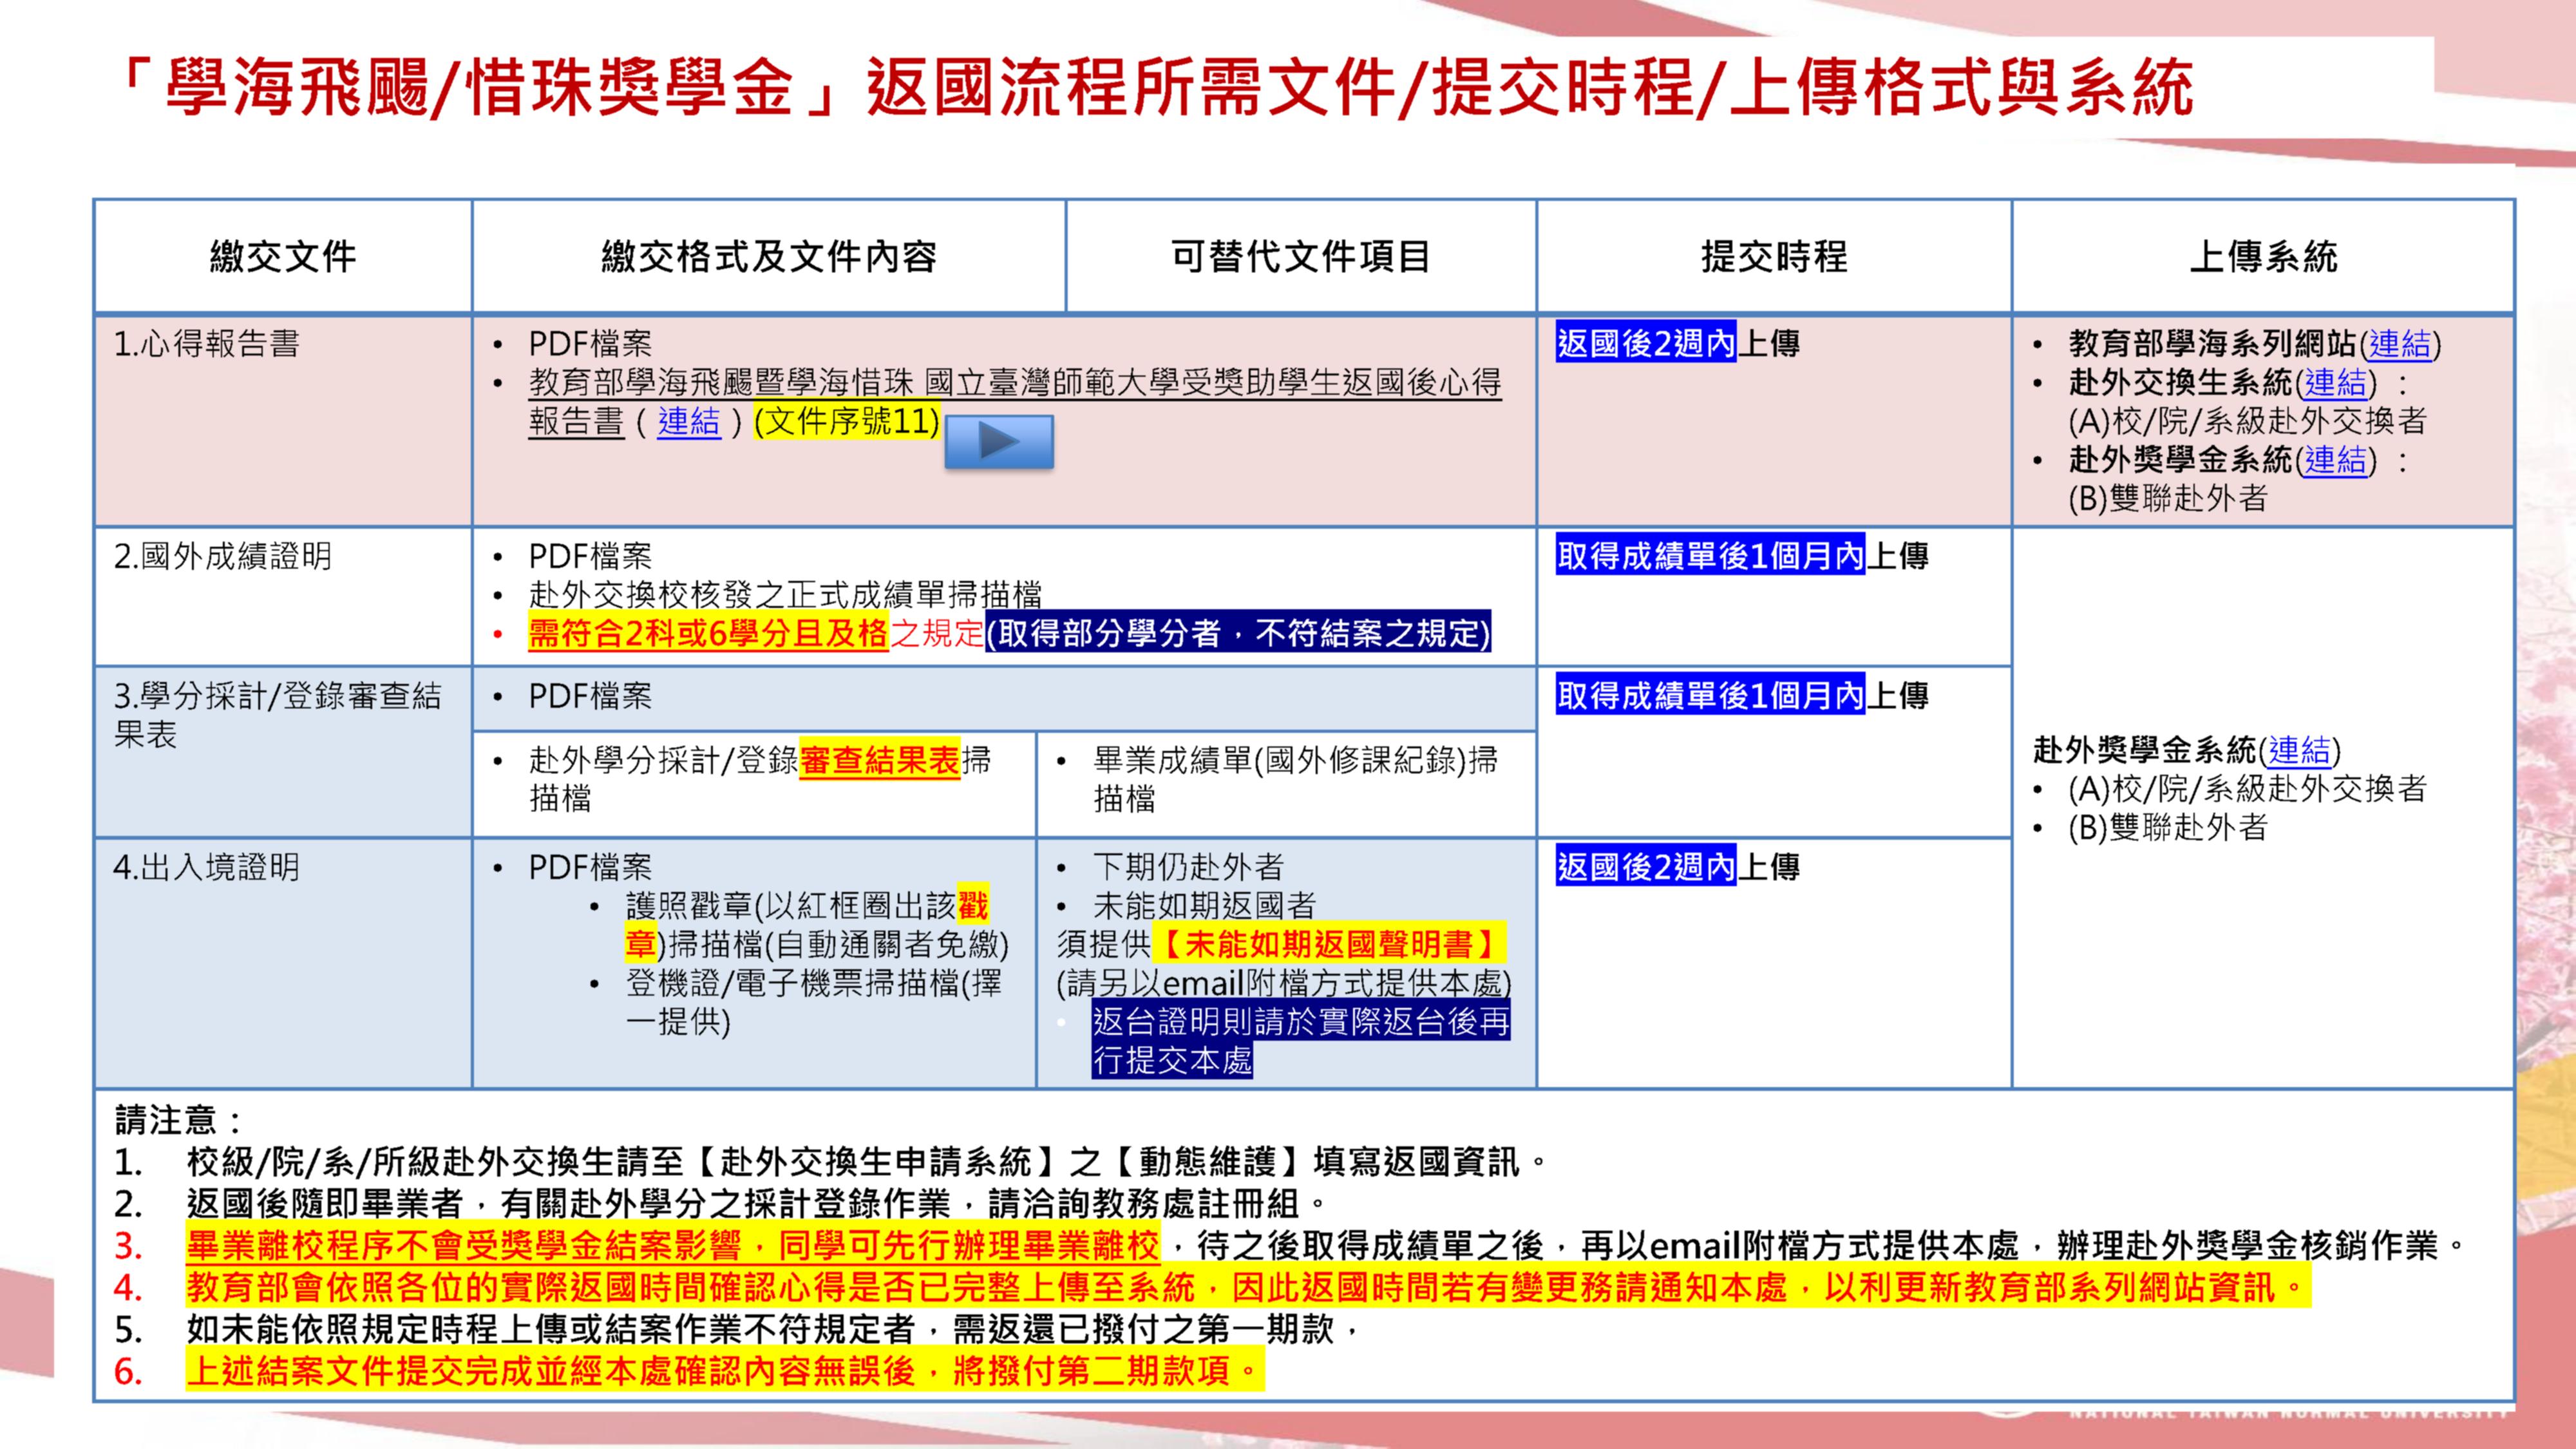
Task: Select the 可替代文件項目 column header
Action: (1300, 257)
